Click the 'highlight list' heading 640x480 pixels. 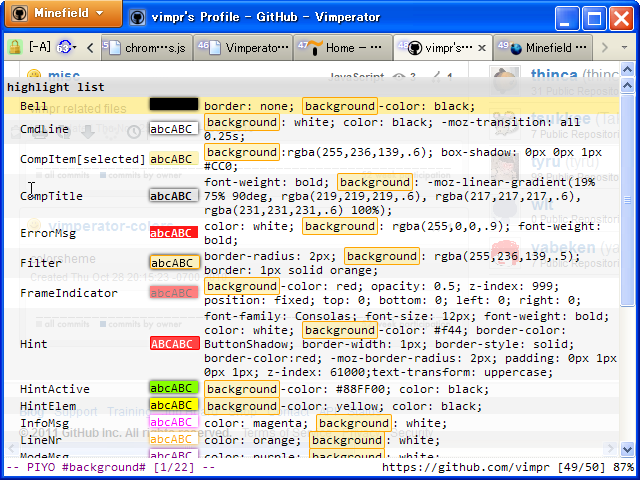click(56, 87)
